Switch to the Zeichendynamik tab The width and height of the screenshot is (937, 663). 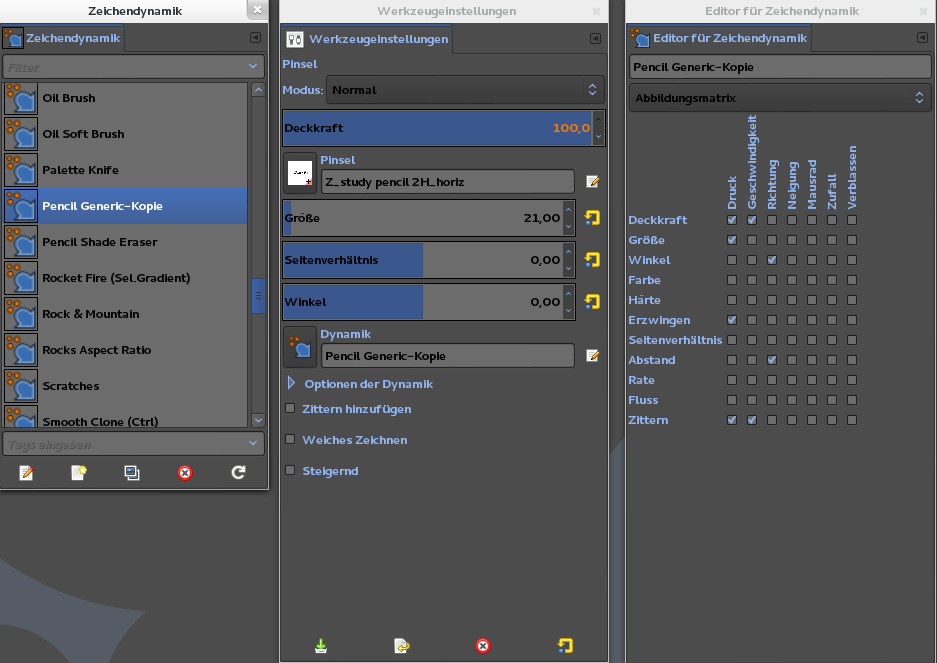(x=62, y=38)
